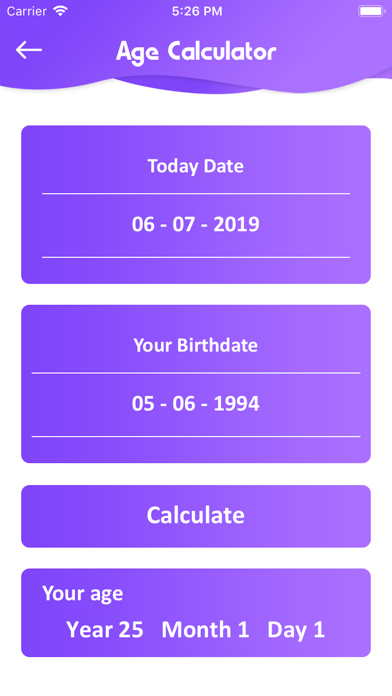The height and width of the screenshot is (696, 392).
Task: Tap the Day 1 result
Action: coord(296,630)
